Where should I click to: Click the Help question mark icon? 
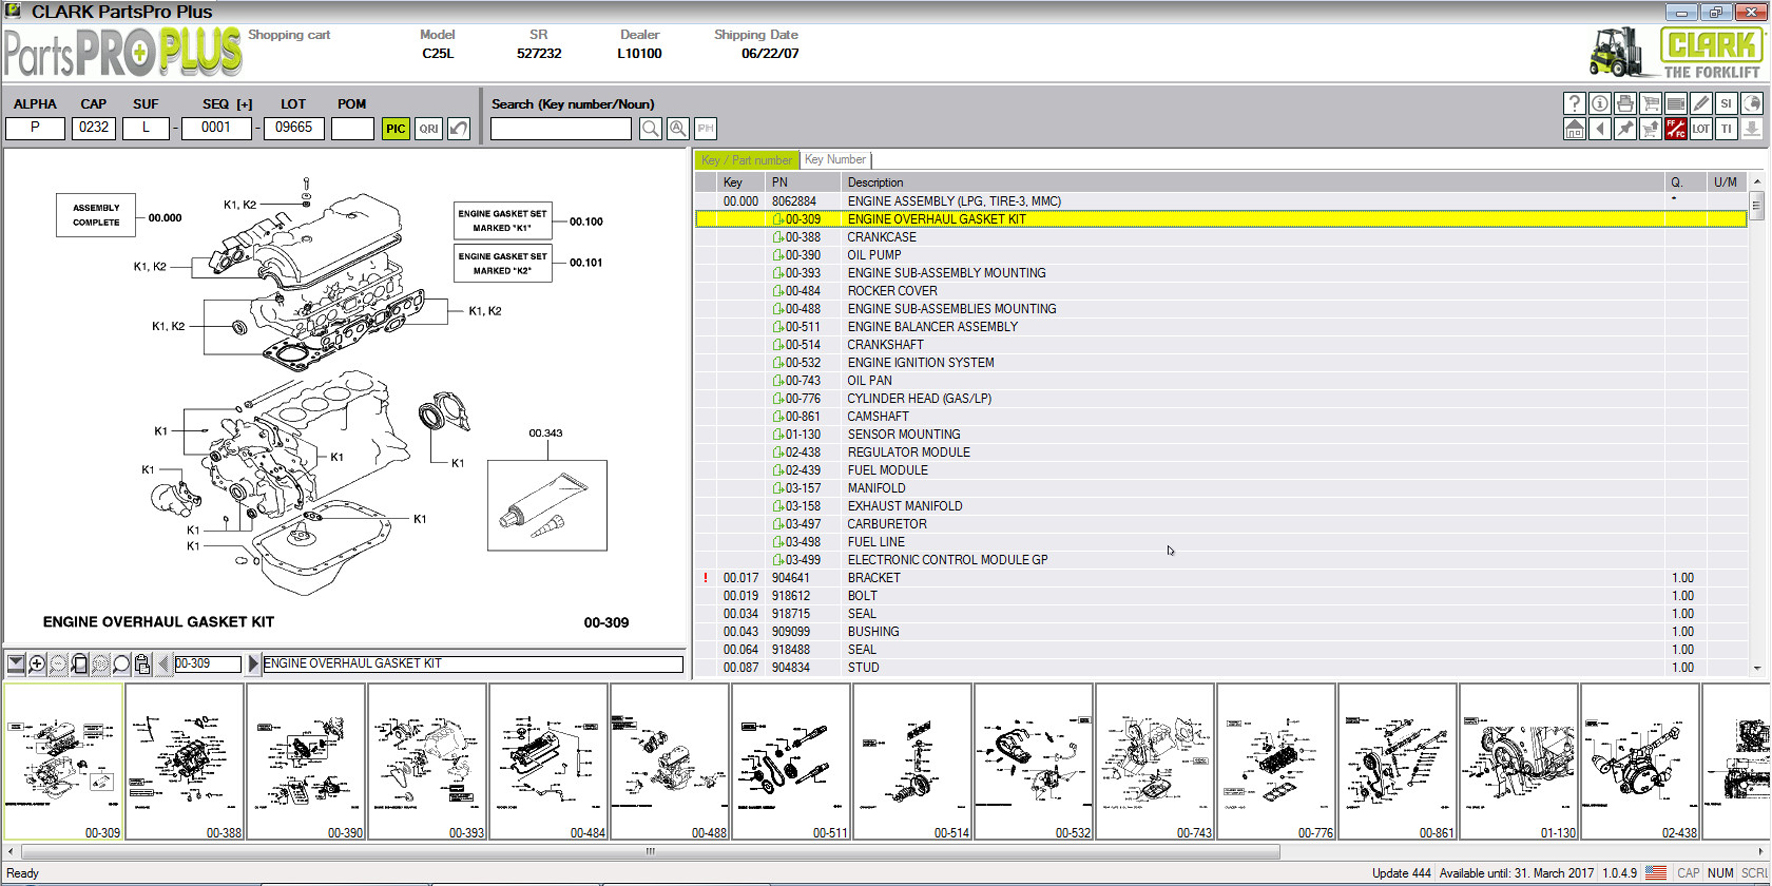[x=1574, y=103]
